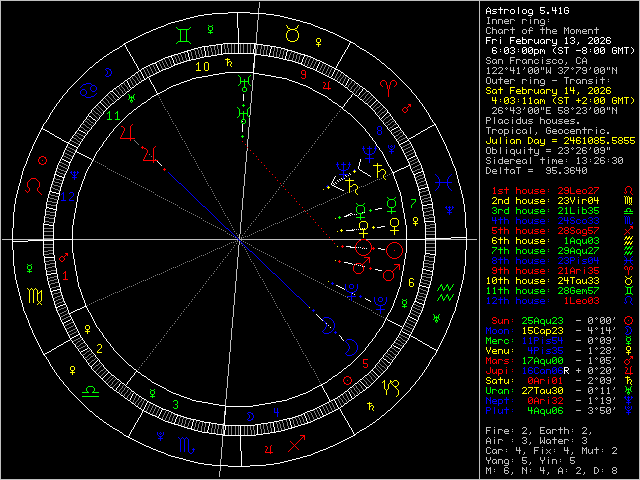Click the green Aquarius glyph on the wheel

446,291
